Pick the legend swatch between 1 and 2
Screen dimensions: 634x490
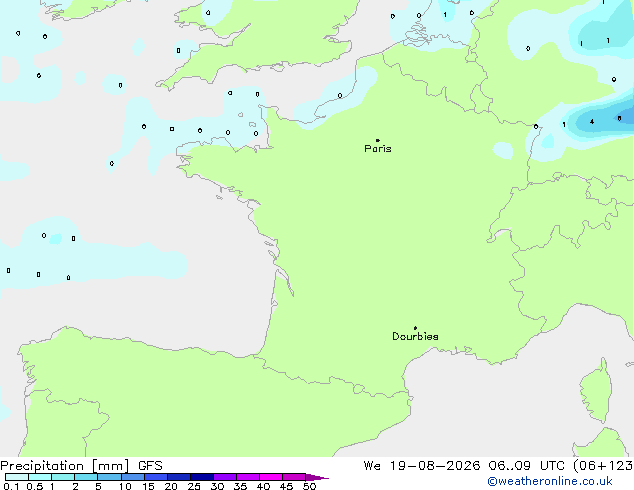point(63,477)
